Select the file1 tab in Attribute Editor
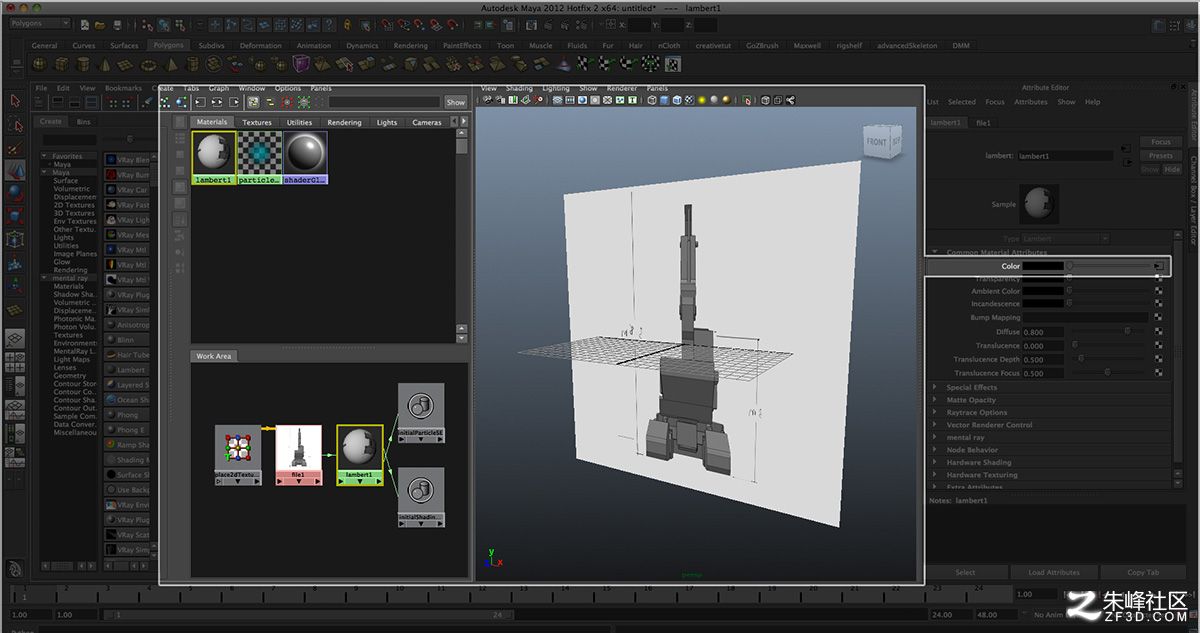The image size is (1200, 633). 984,122
